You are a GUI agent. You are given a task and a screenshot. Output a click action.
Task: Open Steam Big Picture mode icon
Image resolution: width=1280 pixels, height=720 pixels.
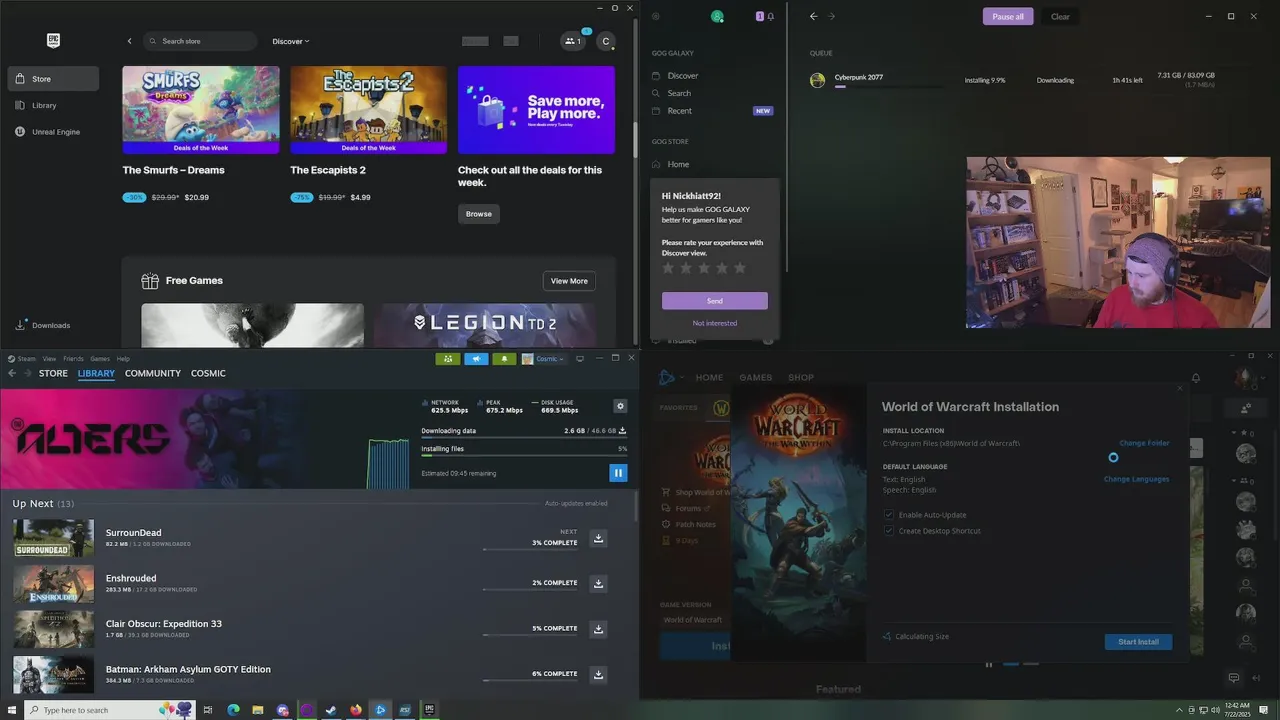(x=580, y=359)
